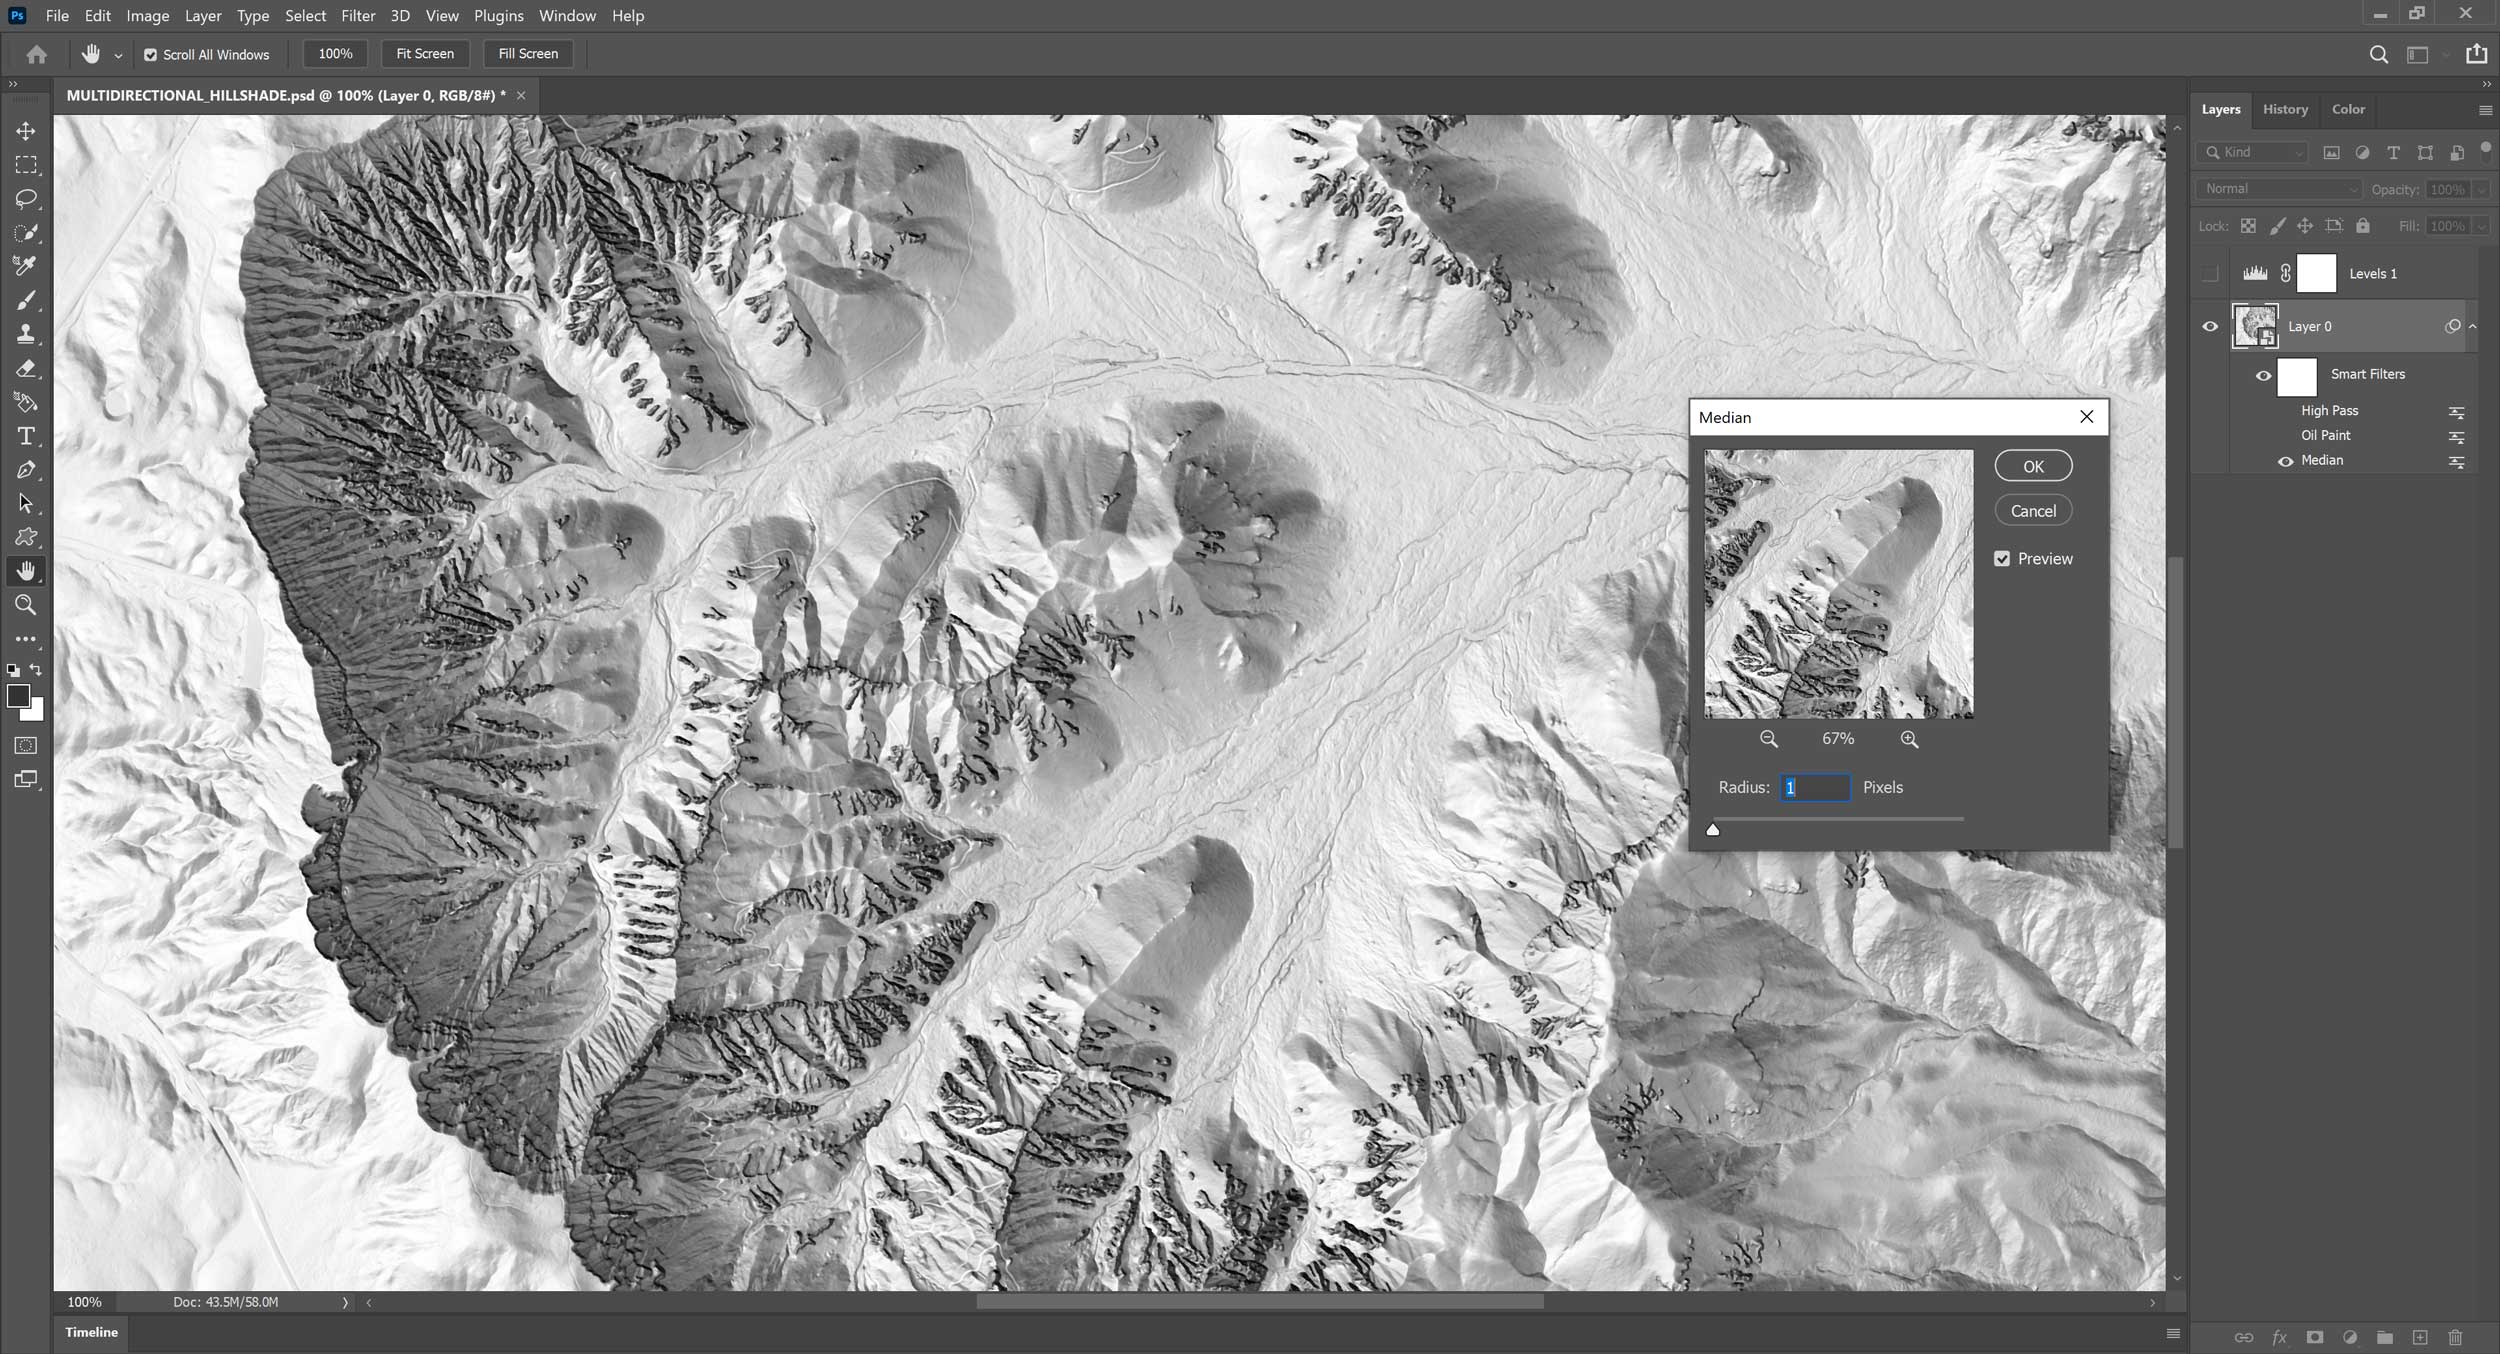Click the Radius slider handle

(1713, 829)
